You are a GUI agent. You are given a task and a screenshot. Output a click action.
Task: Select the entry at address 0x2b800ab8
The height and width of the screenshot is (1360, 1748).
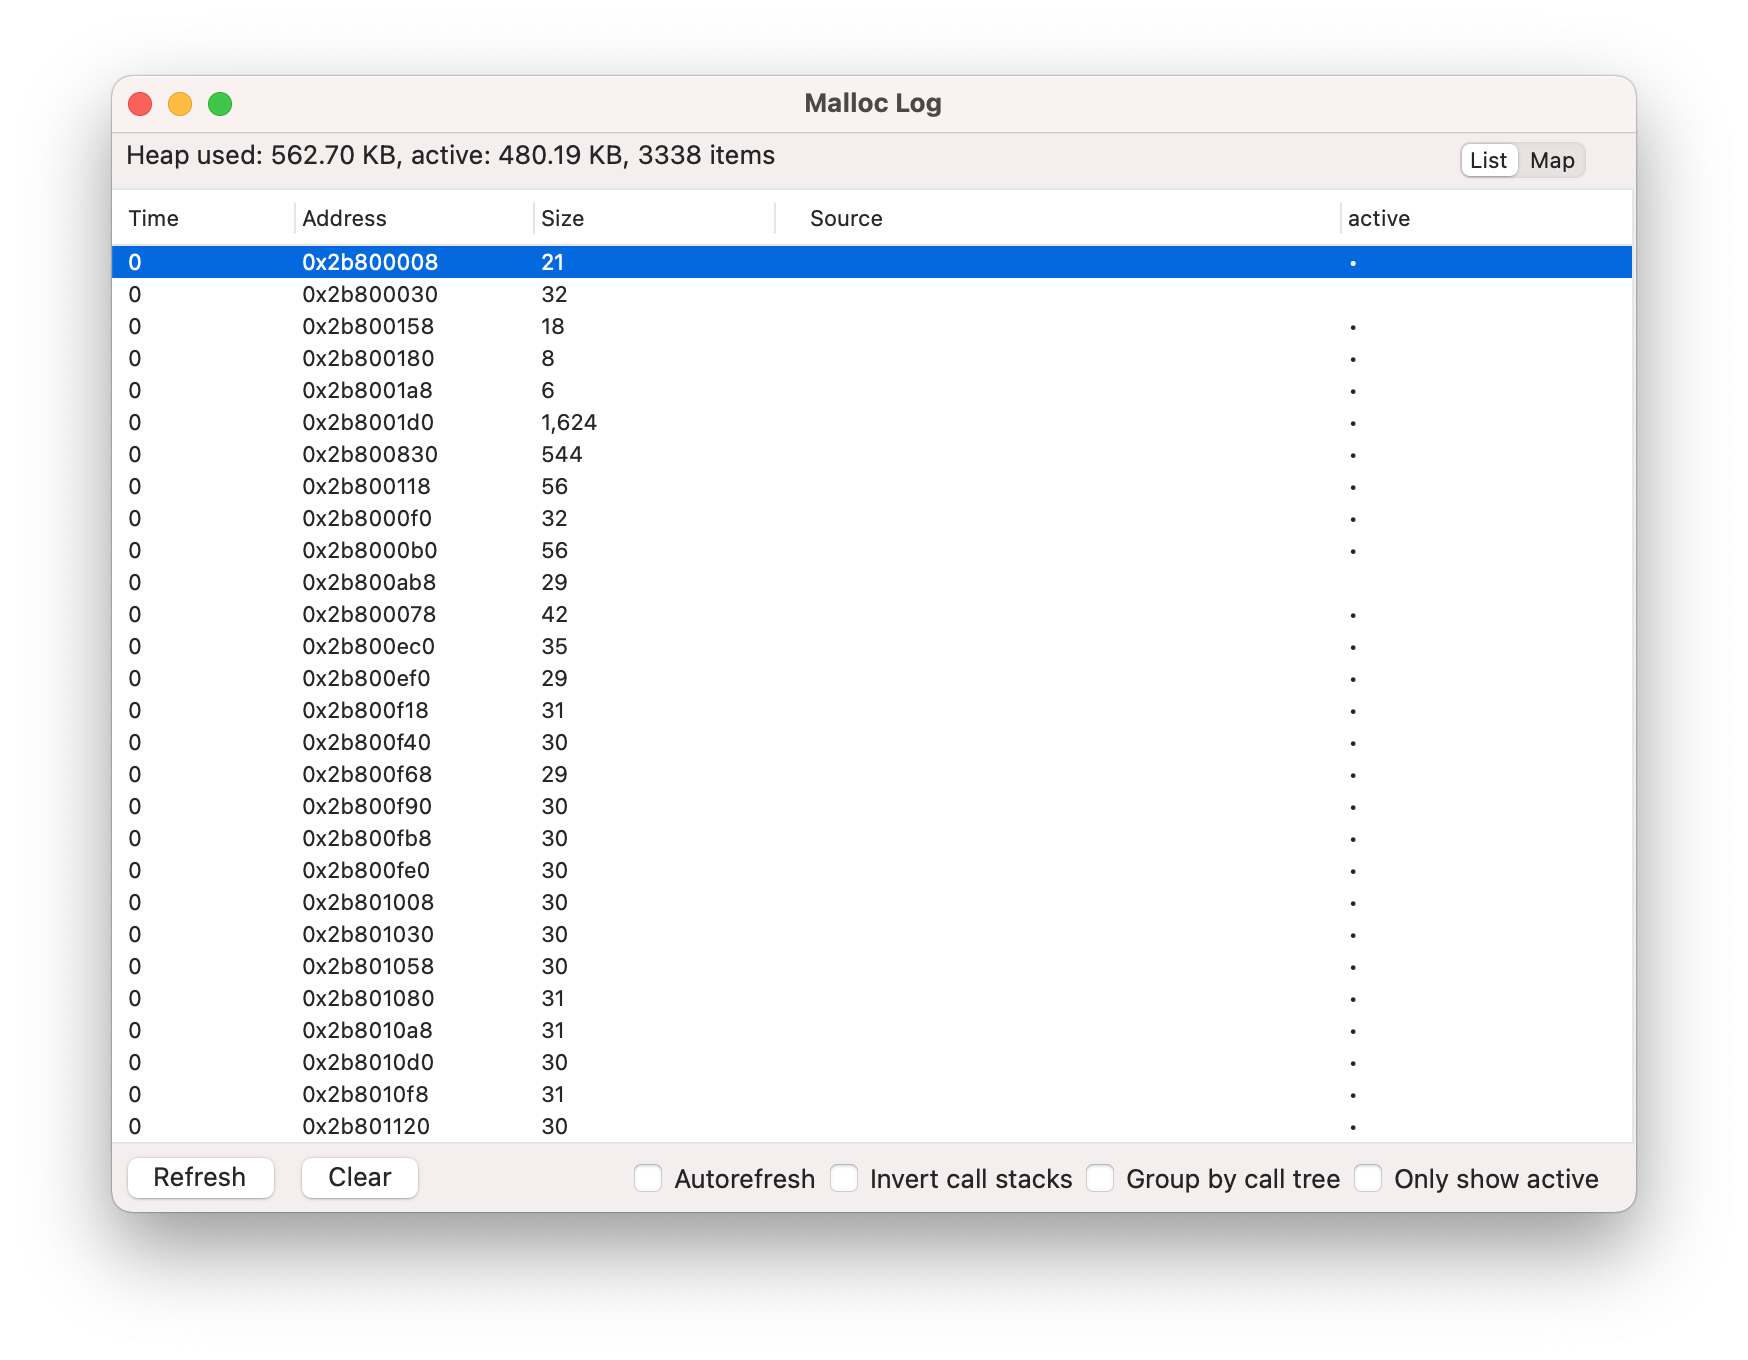(369, 582)
